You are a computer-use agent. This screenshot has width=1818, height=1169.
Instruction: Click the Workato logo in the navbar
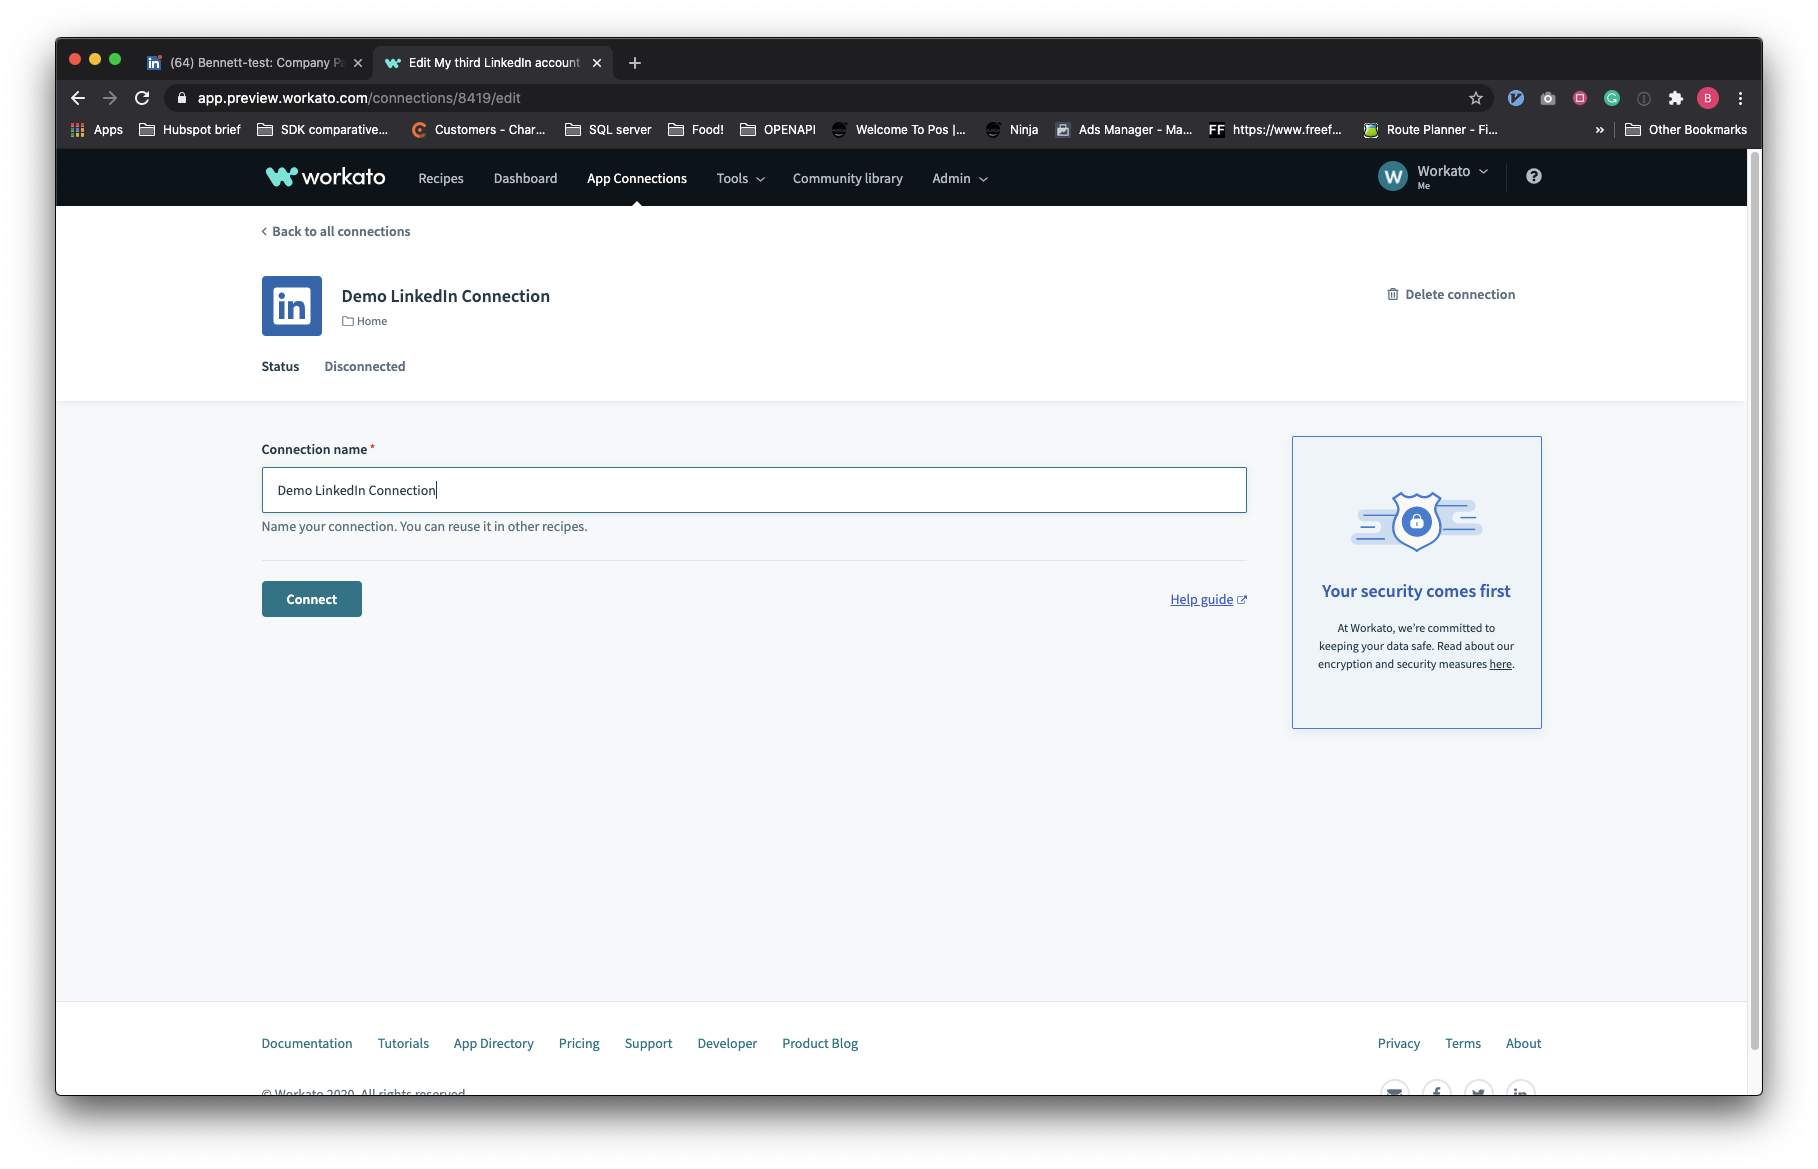click(x=323, y=176)
